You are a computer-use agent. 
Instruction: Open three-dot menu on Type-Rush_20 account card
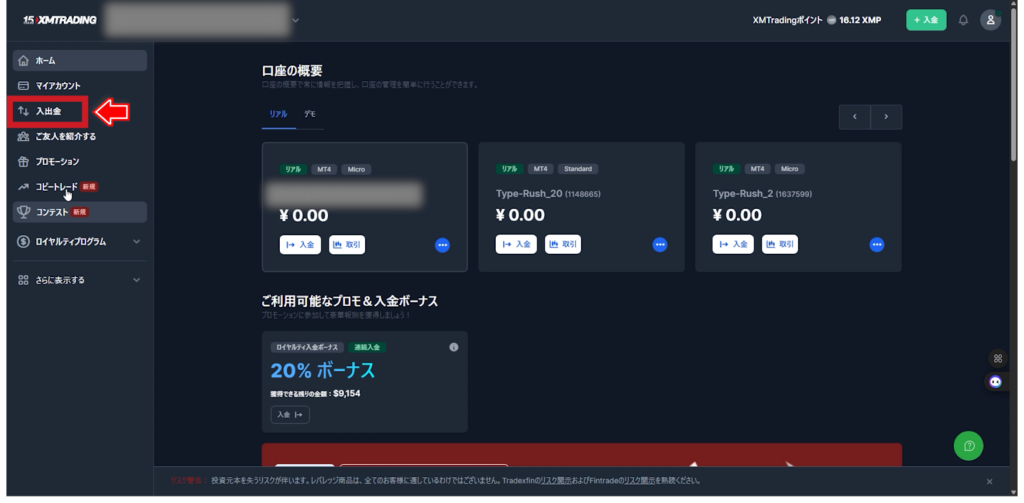(x=660, y=245)
